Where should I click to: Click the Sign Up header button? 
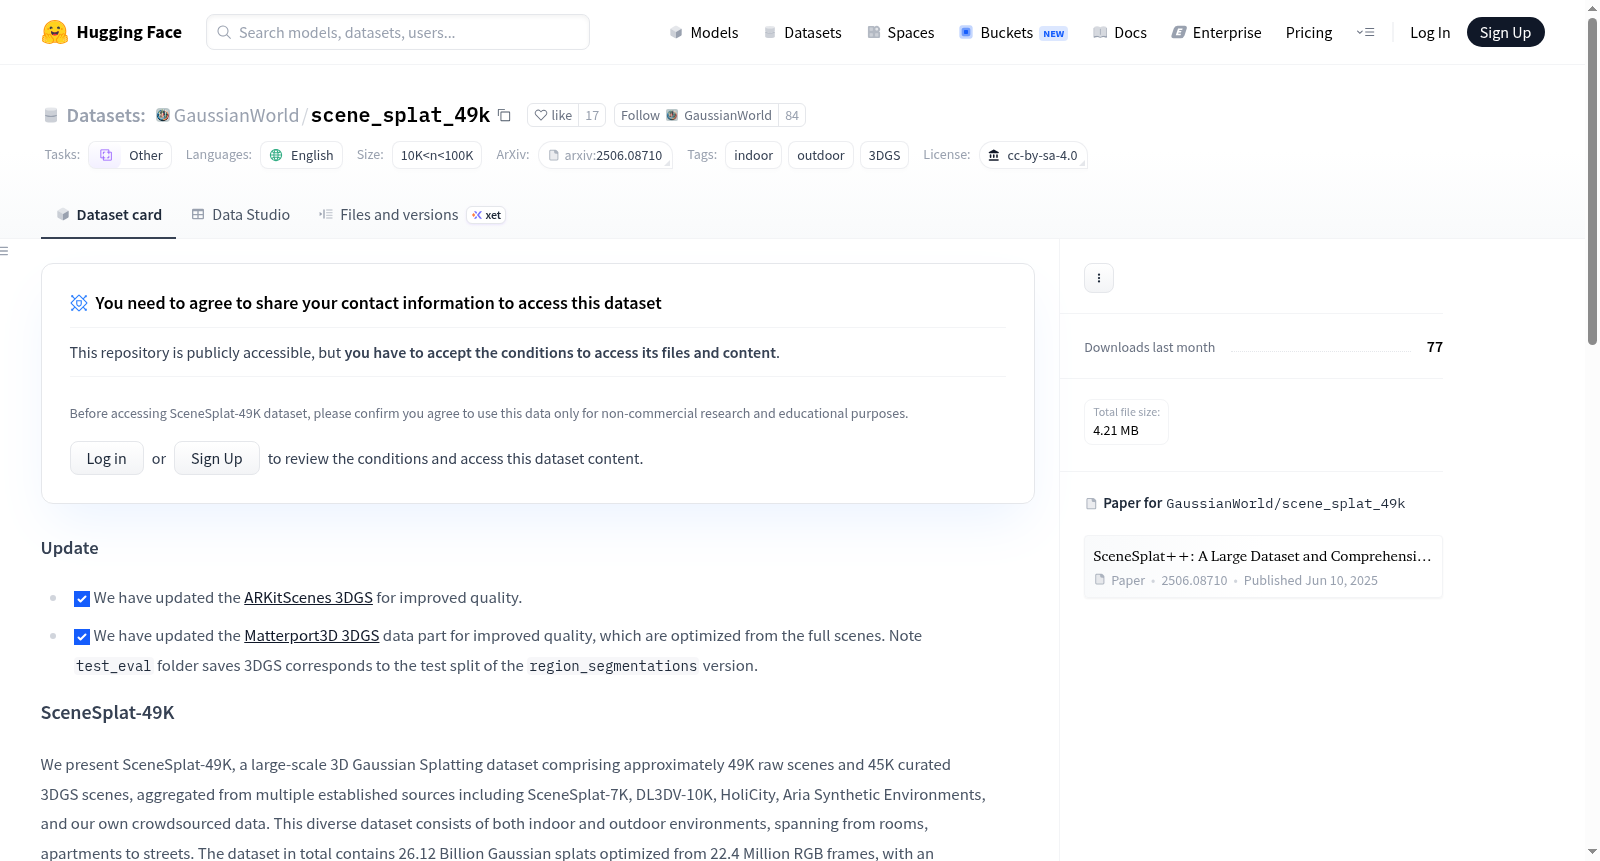[x=1505, y=32]
